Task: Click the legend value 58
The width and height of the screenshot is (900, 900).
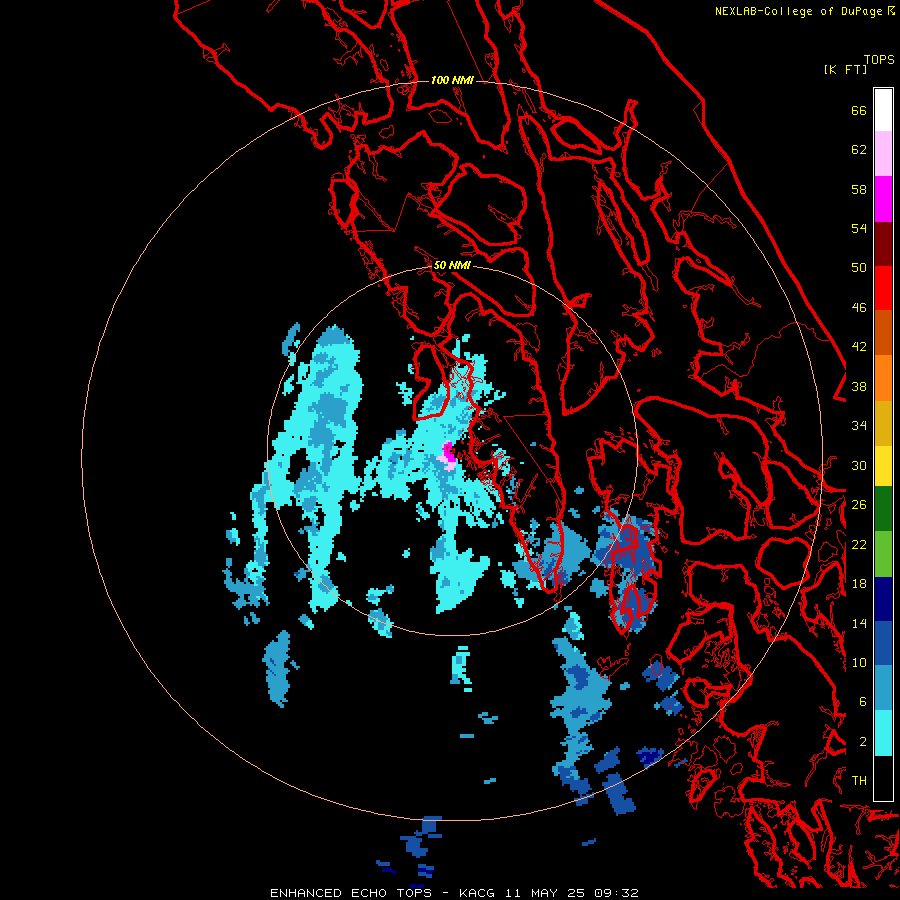Action: 859,189
